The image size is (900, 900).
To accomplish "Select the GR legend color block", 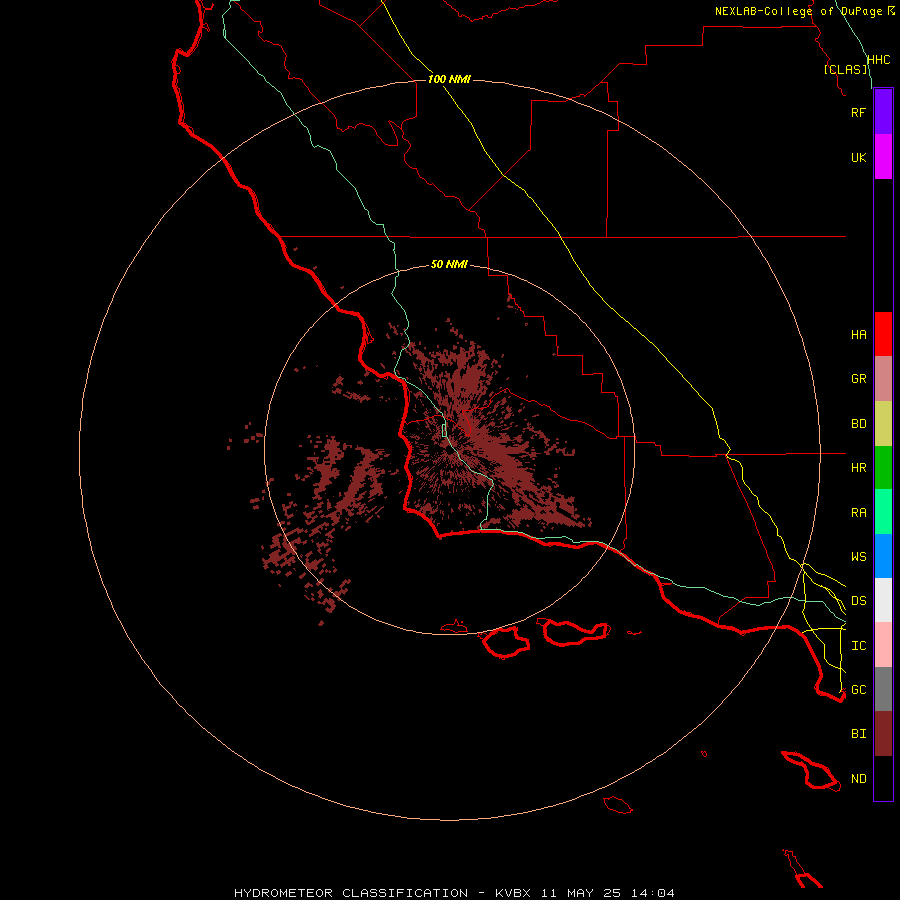I will (883, 379).
